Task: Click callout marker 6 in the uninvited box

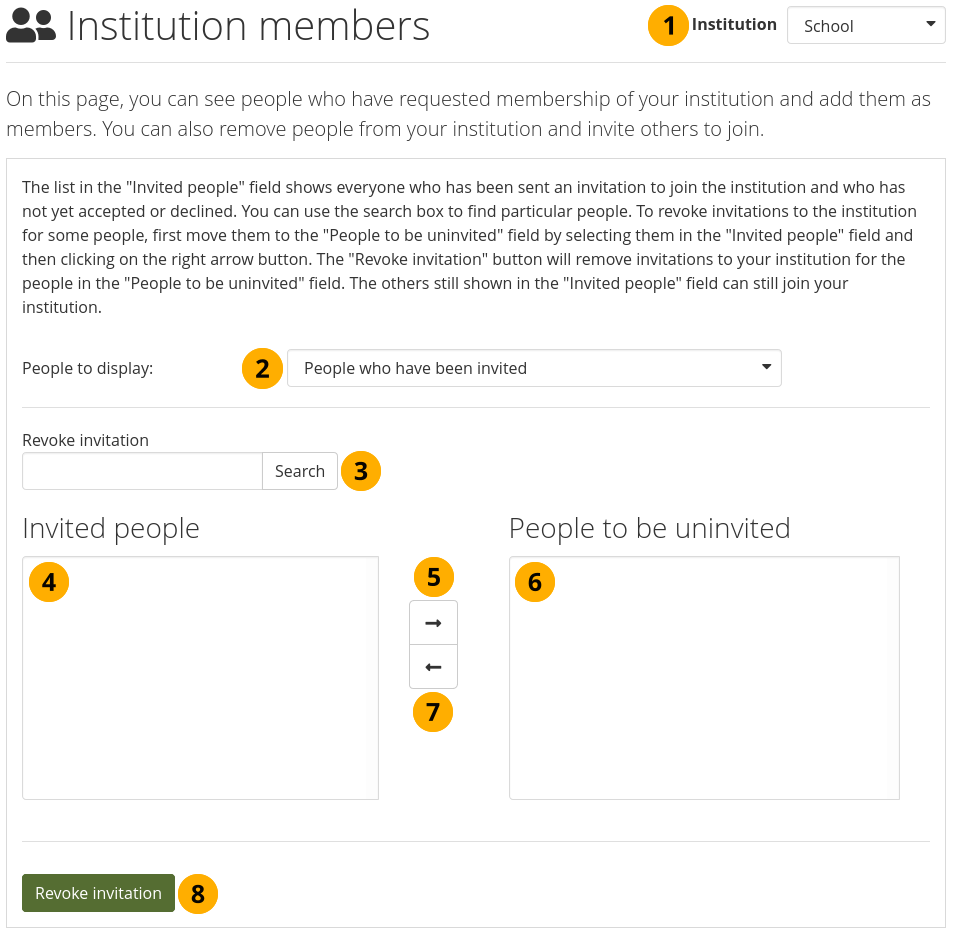Action: pos(535,581)
